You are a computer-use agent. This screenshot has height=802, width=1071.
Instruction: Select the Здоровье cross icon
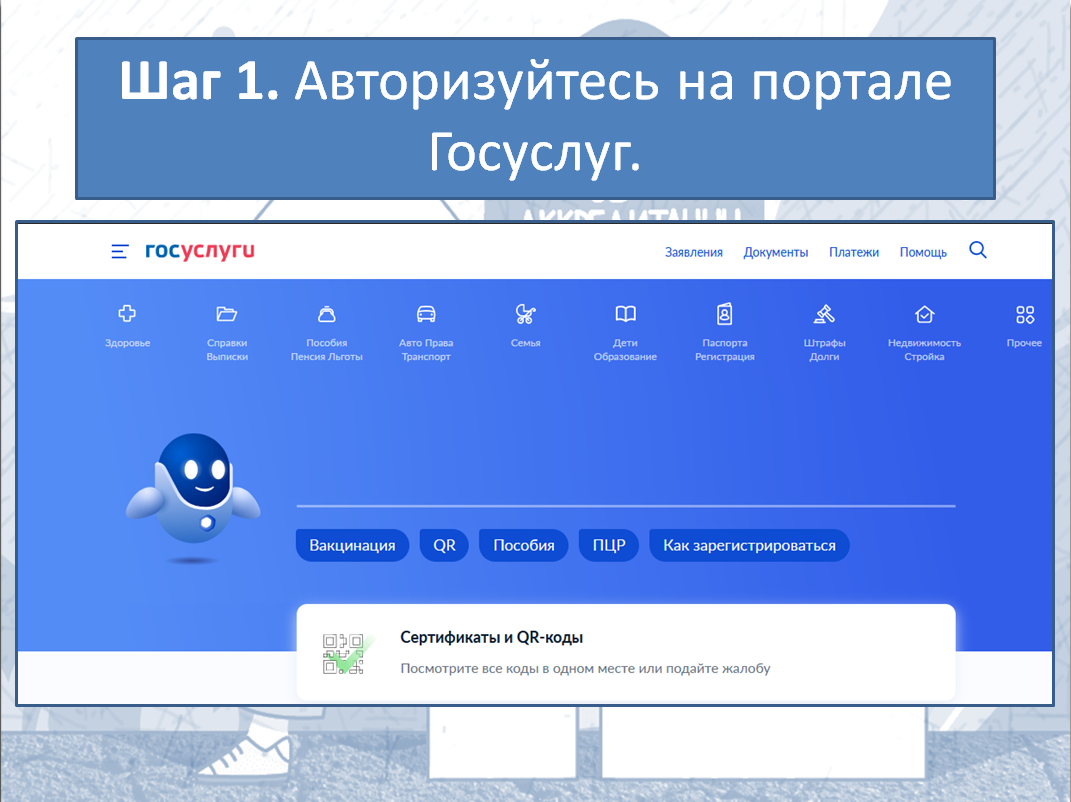(127, 314)
